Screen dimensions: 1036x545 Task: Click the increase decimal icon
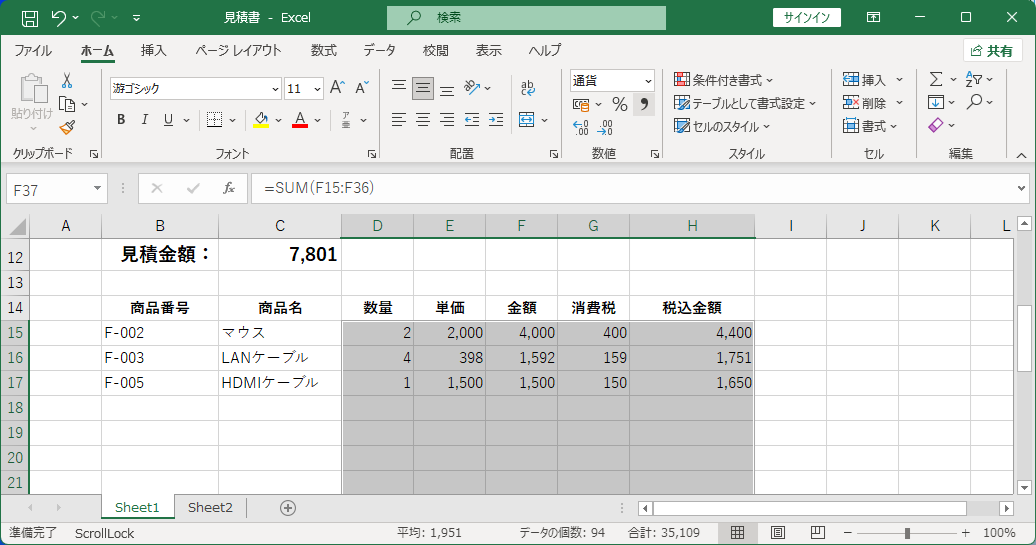click(x=581, y=127)
